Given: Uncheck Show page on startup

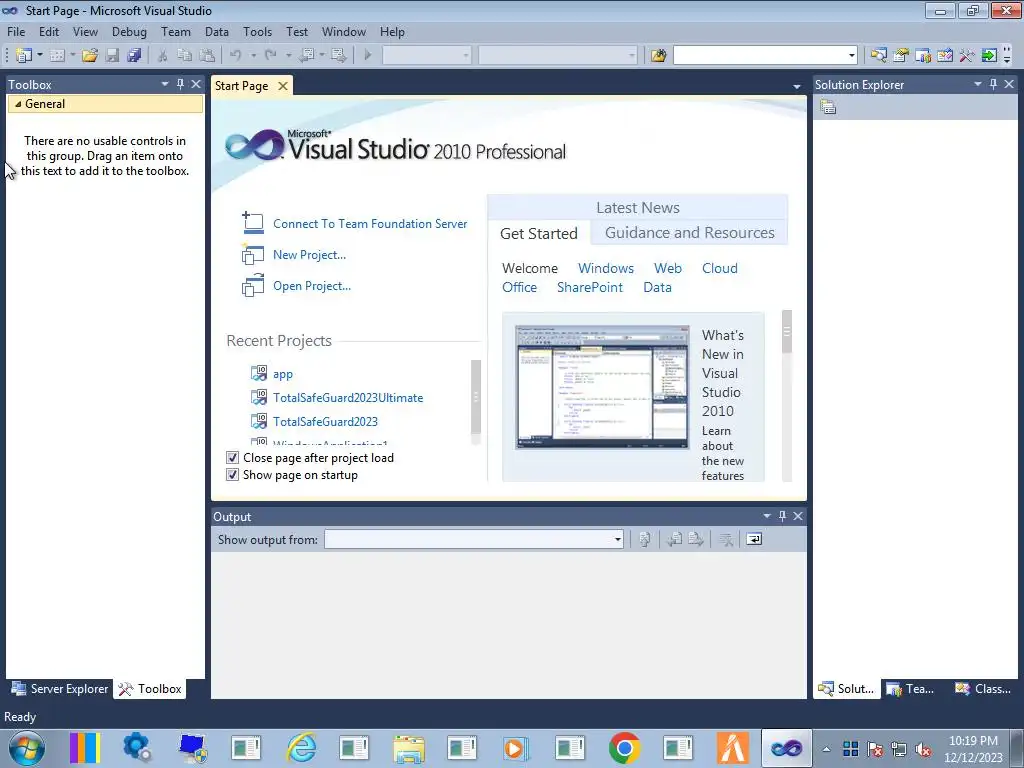Looking at the screenshot, I should tap(232, 475).
